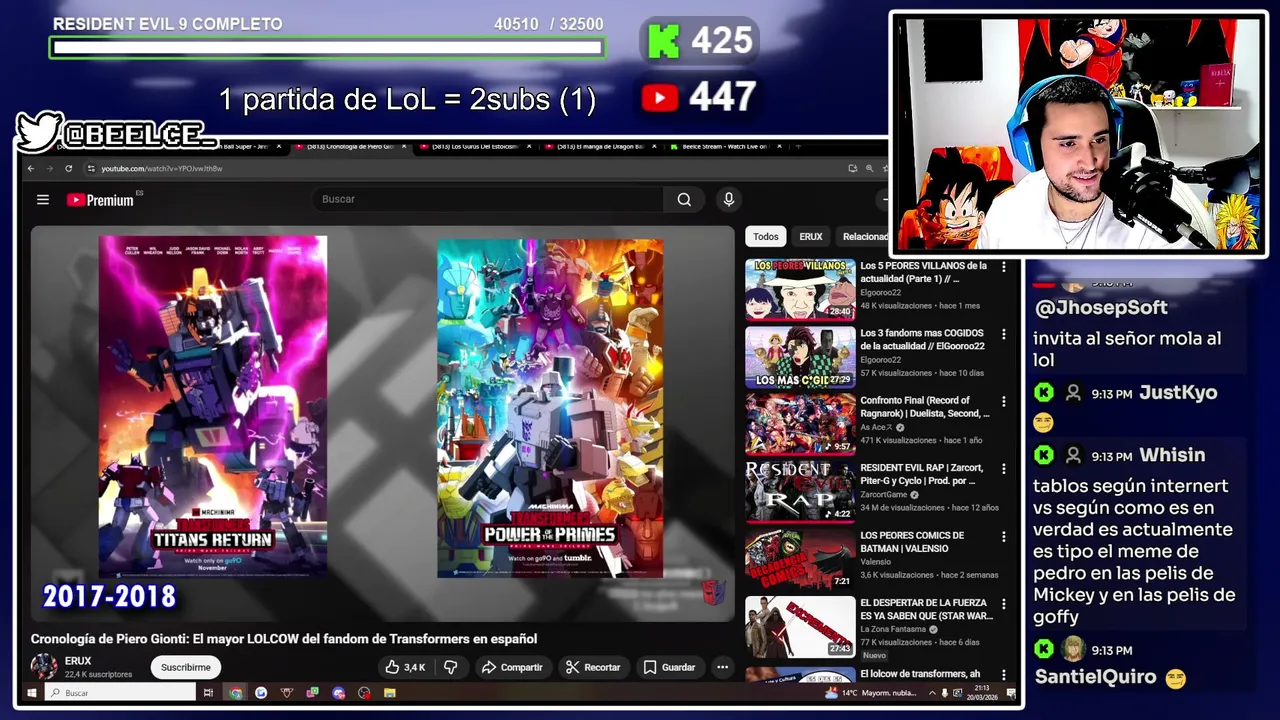1280x720 pixels.
Task: Open LOS PEORES COMICS DE BATMAN thumbnail
Action: 800,559
